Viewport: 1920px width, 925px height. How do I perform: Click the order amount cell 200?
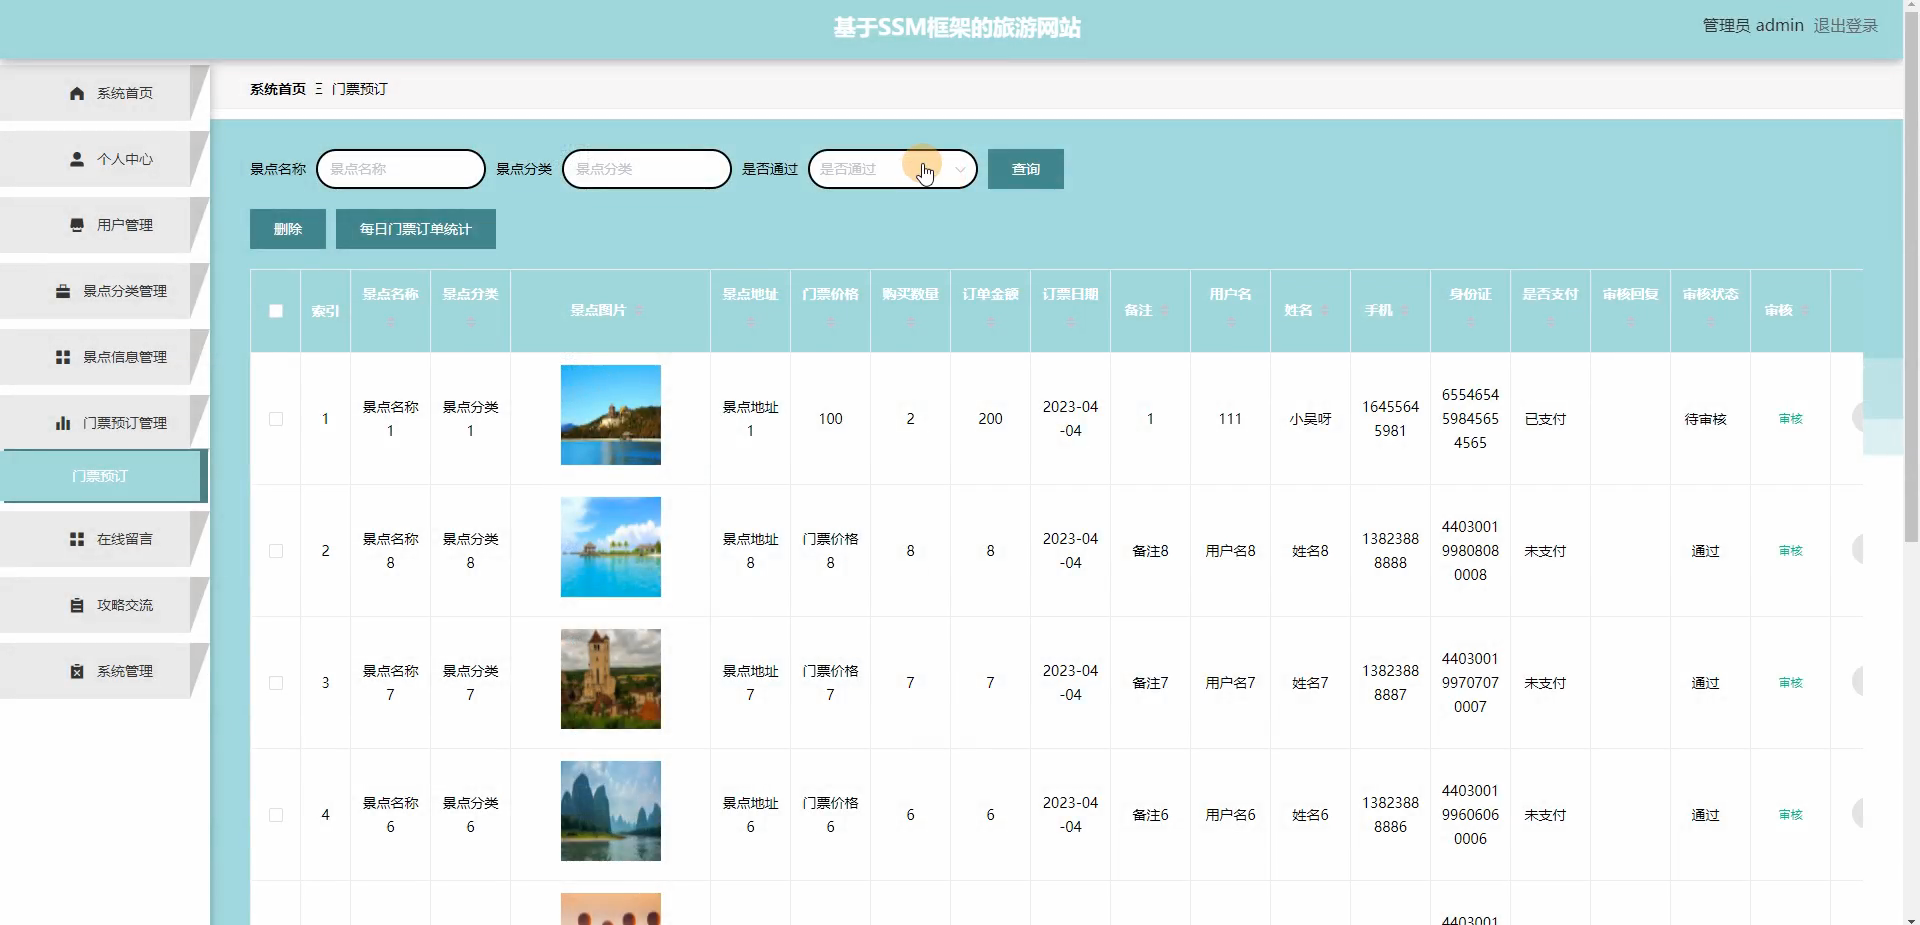990,419
